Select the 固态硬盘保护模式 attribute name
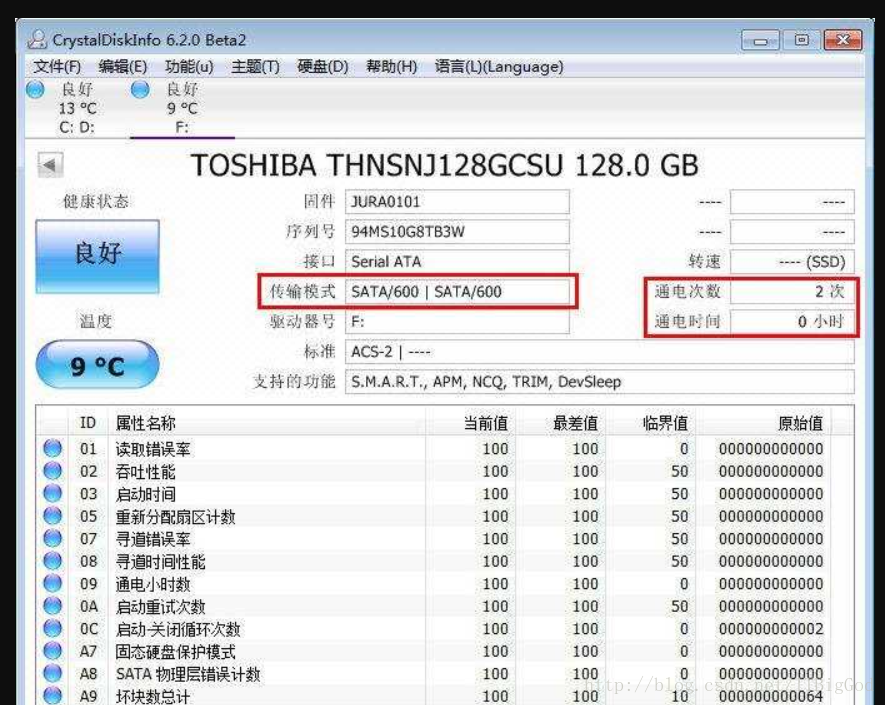Screen dimensions: 885x705 [176, 652]
